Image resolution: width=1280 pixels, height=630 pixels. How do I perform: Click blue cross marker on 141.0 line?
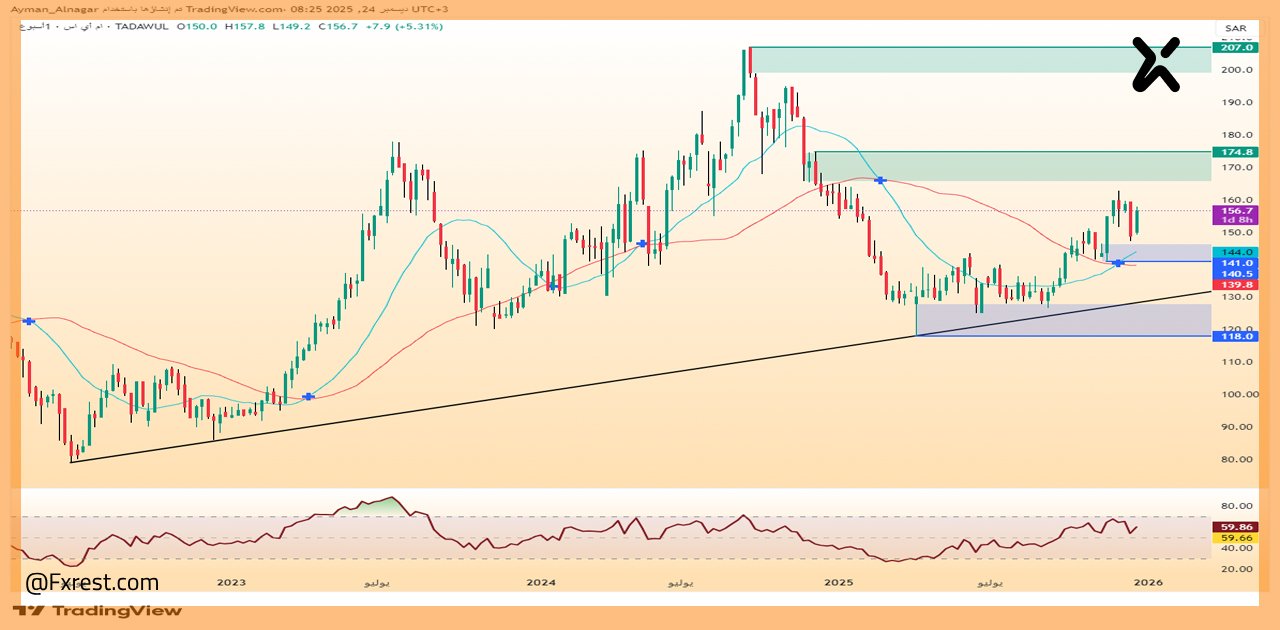[1118, 263]
